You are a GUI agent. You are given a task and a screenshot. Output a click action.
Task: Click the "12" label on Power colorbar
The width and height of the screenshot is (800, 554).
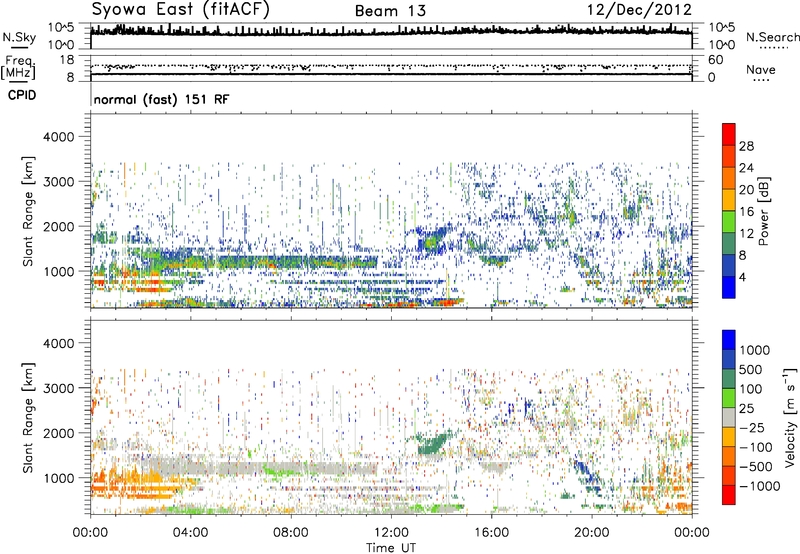(x=746, y=234)
